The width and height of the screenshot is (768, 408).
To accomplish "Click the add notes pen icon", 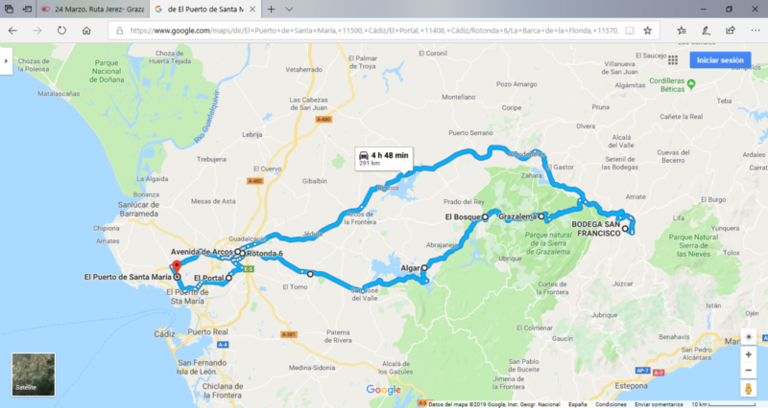I will click(x=706, y=30).
